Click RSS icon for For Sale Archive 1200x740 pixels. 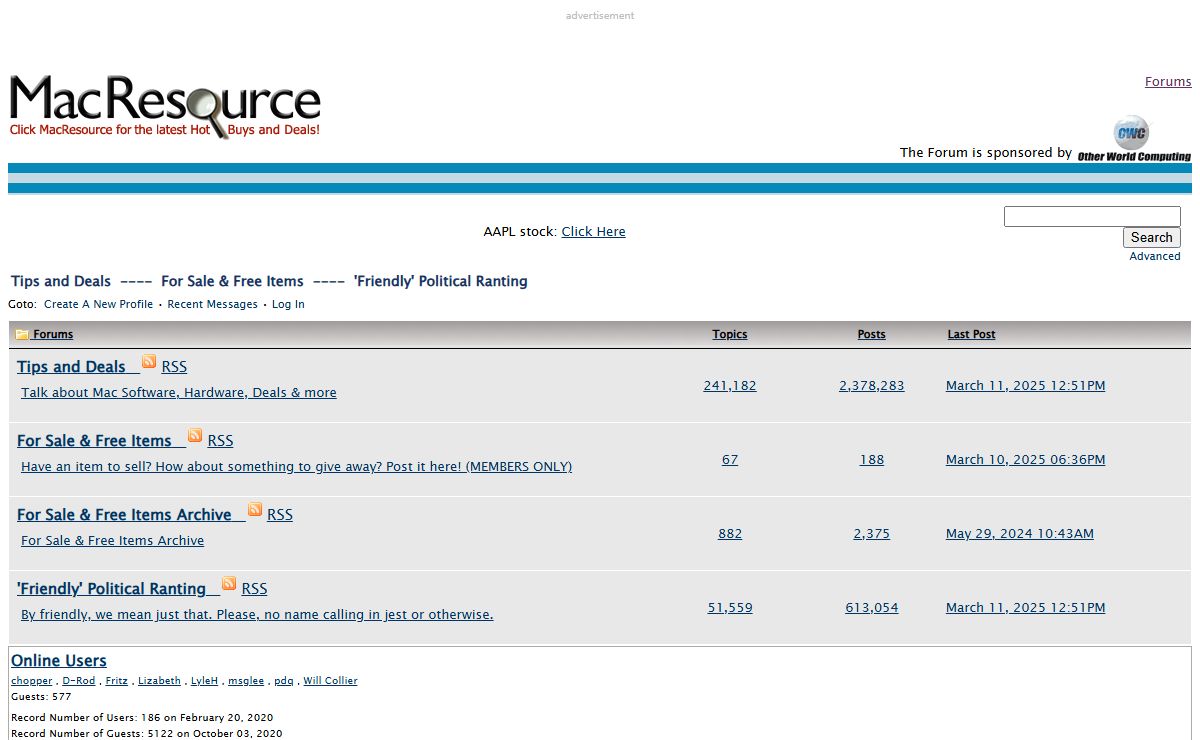click(255, 510)
